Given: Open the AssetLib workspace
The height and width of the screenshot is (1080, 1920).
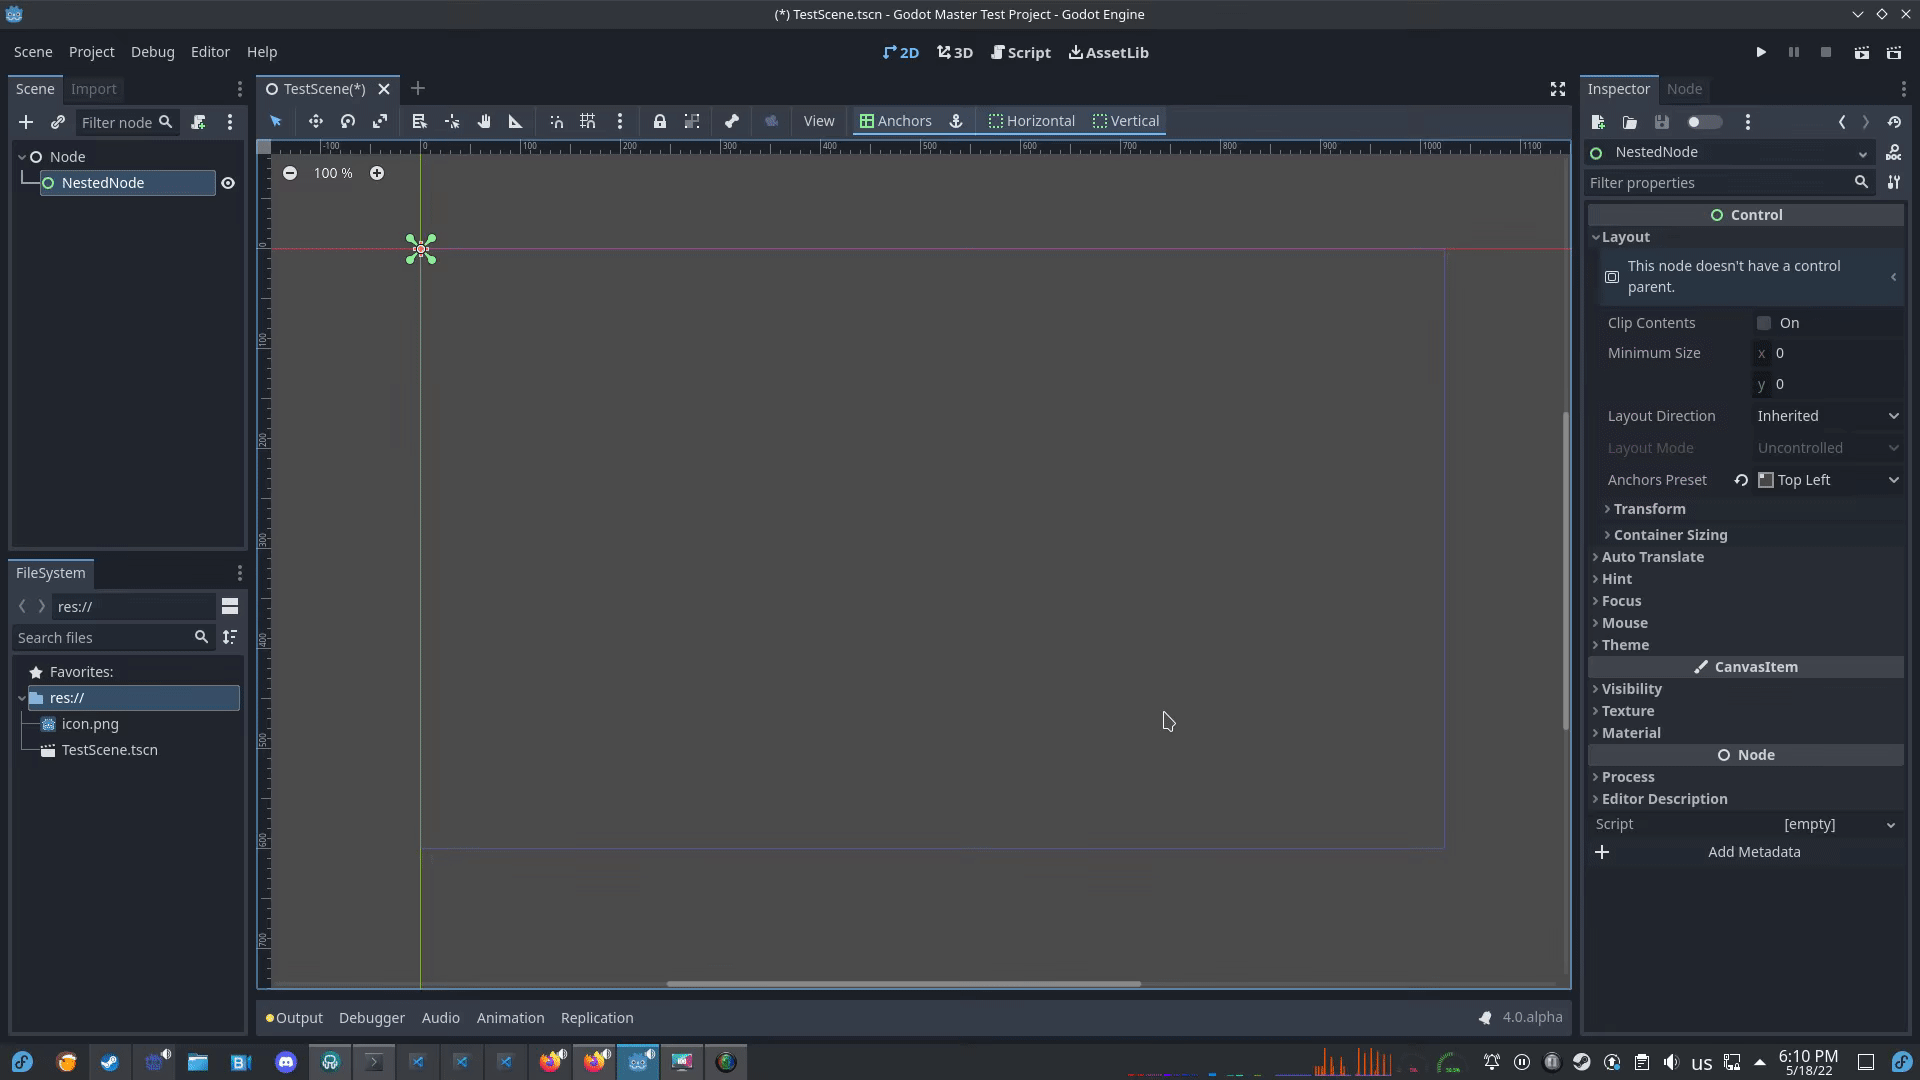Looking at the screenshot, I should pyautogui.click(x=1109, y=52).
